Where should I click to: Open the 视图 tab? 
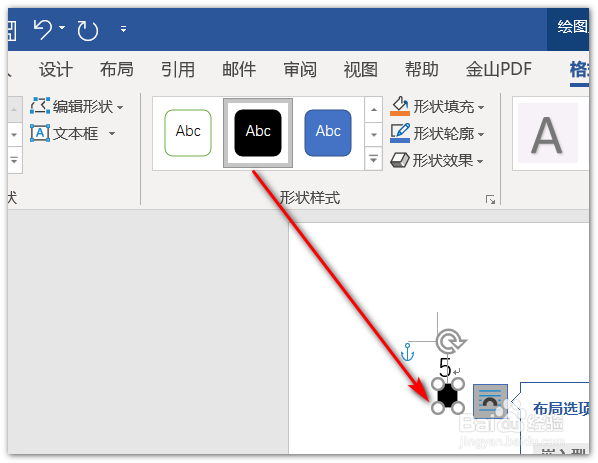361,69
